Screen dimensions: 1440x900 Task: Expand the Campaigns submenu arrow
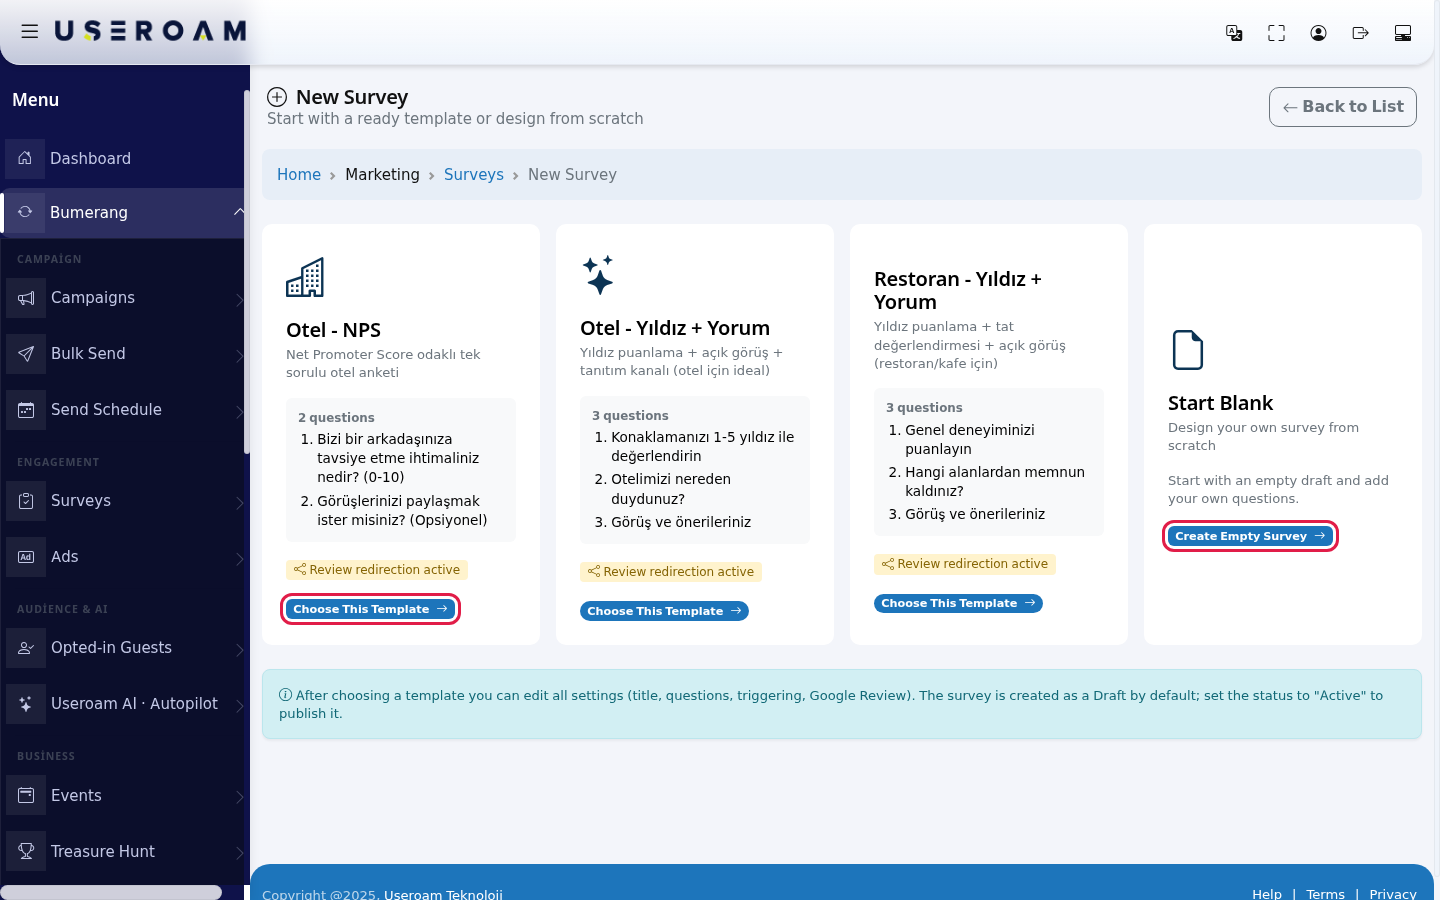coord(239,299)
